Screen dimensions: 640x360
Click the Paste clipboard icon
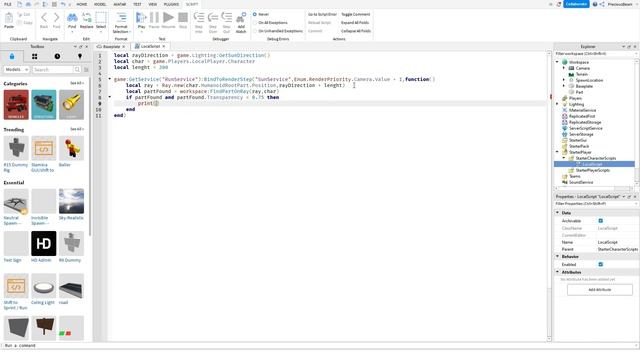(x=9, y=18)
